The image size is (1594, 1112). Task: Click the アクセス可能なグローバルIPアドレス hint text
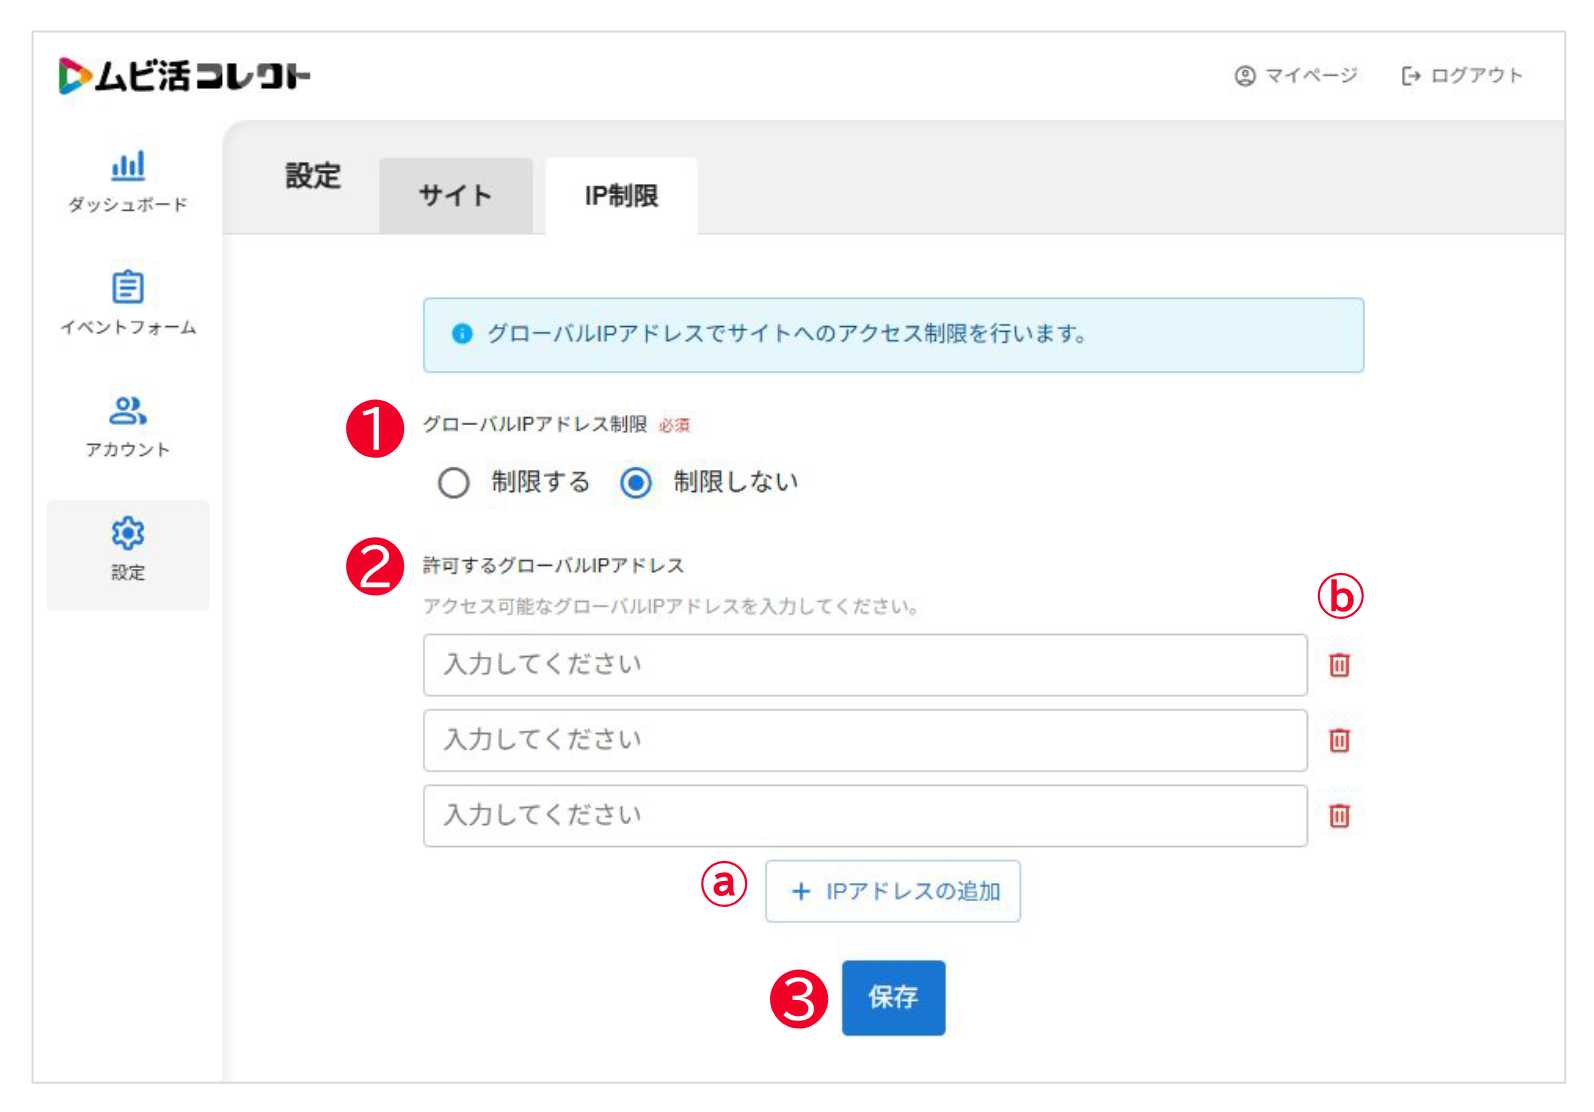[671, 607]
